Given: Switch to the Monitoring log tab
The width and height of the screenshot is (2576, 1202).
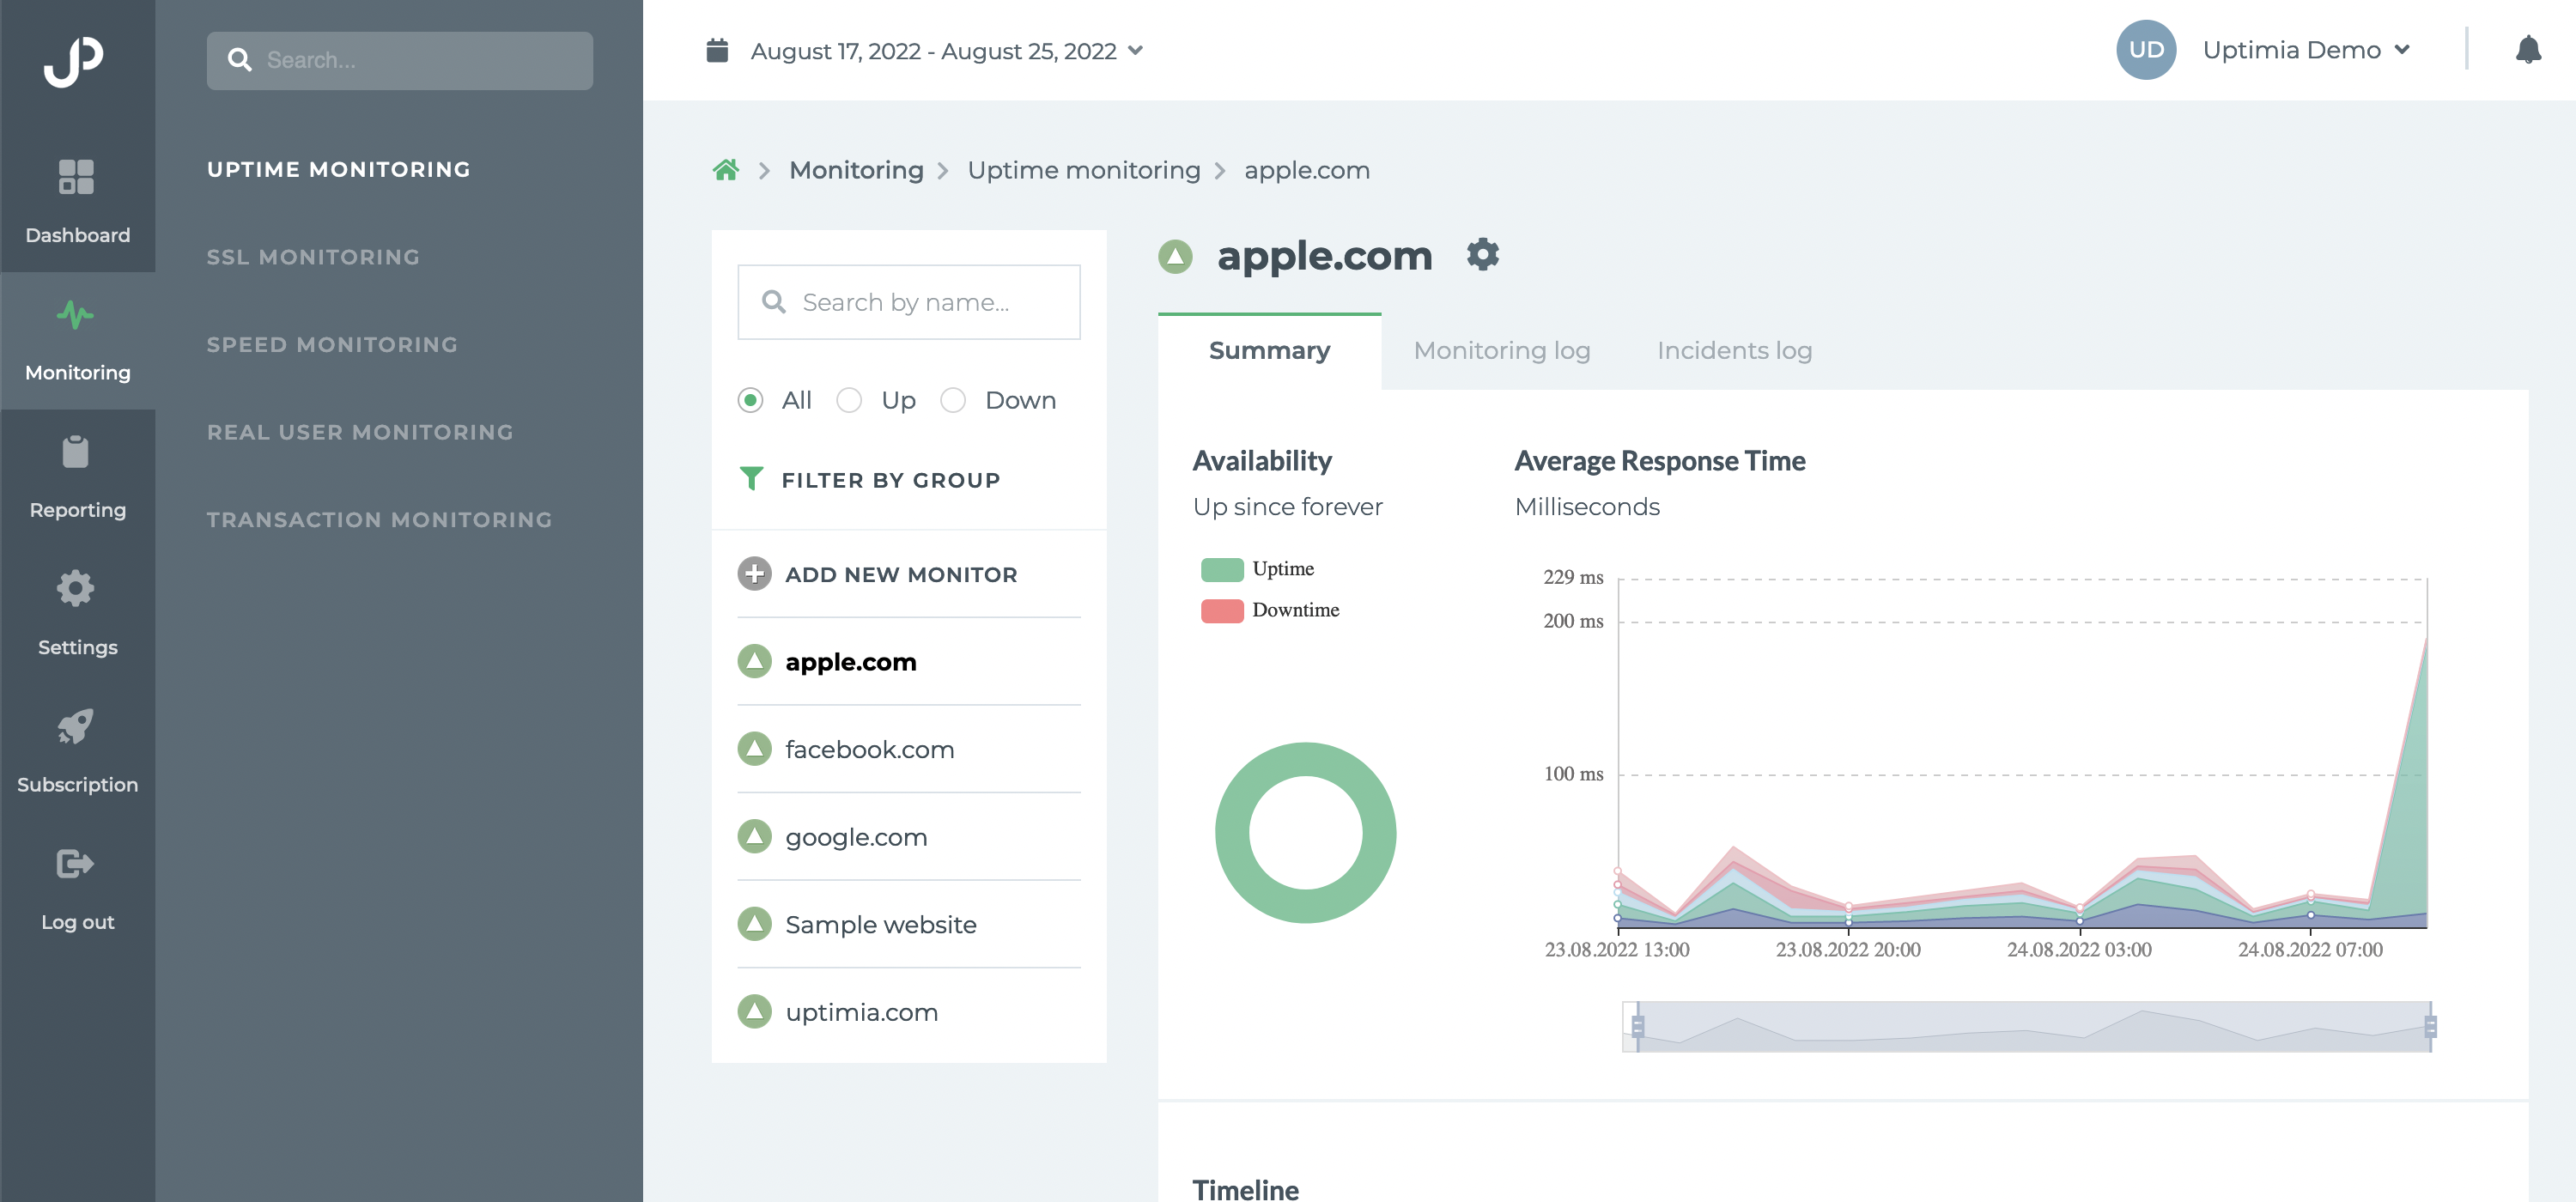Looking at the screenshot, I should (x=1501, y=351).
